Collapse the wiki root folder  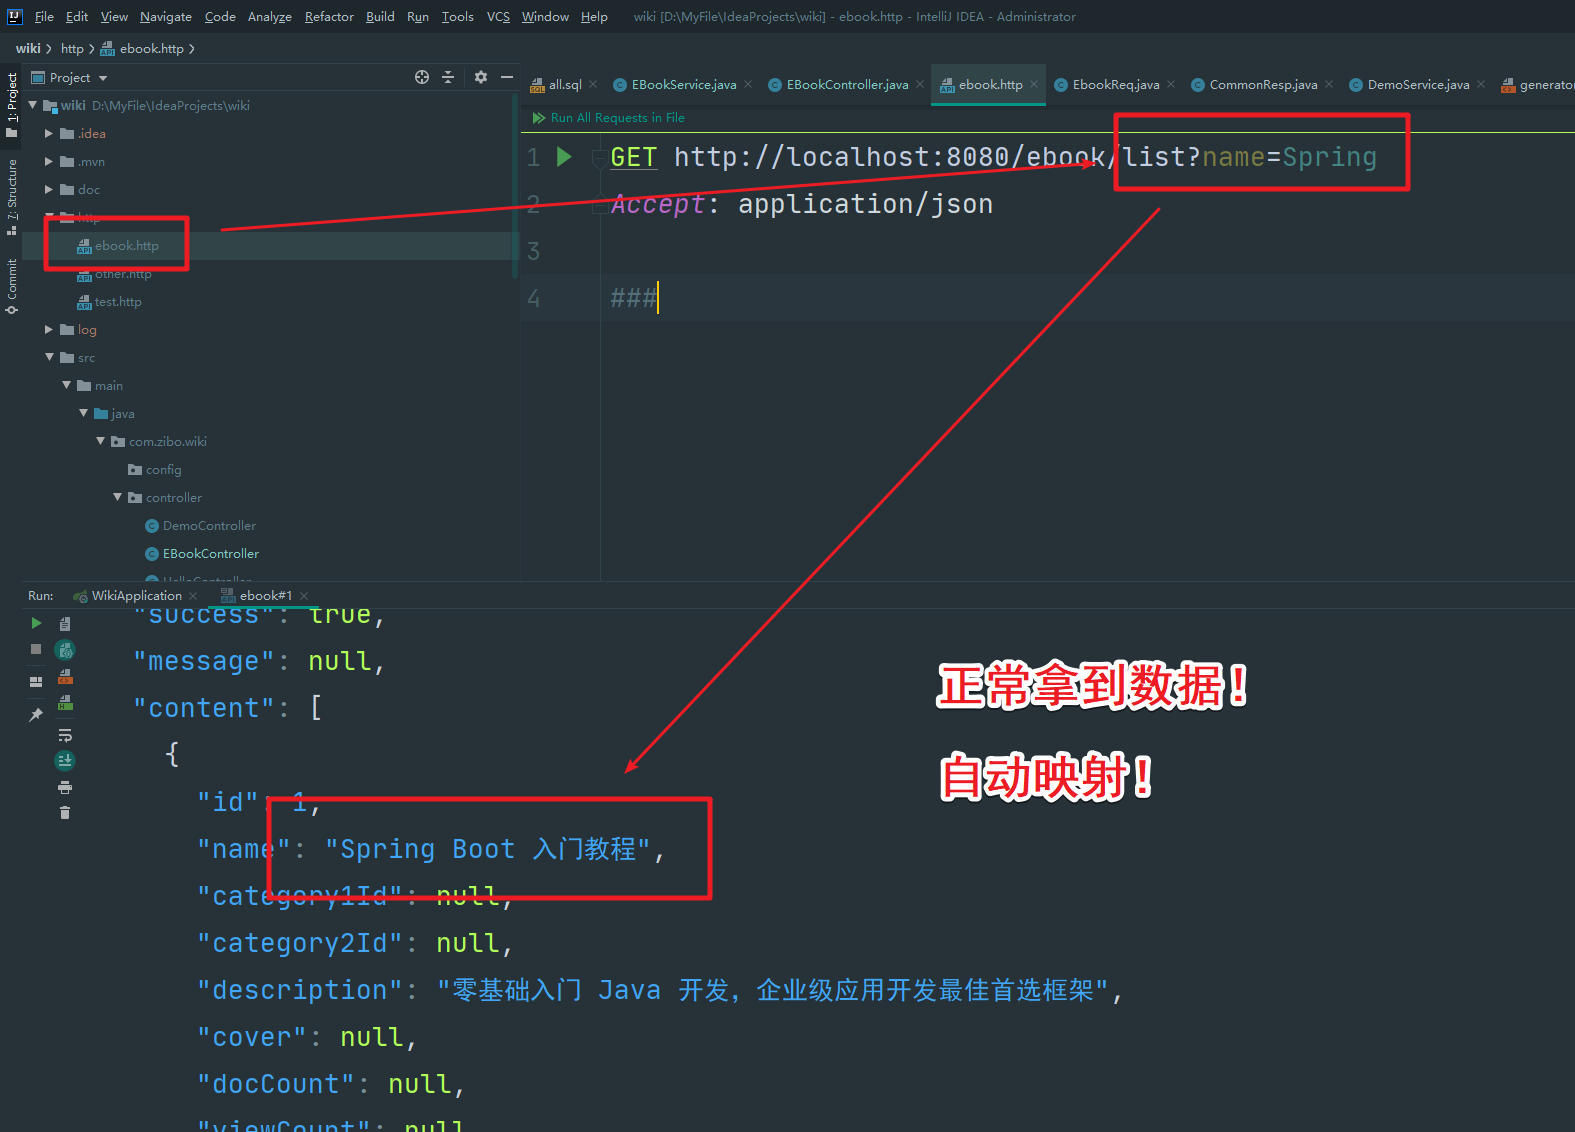[x=33, y=105]
